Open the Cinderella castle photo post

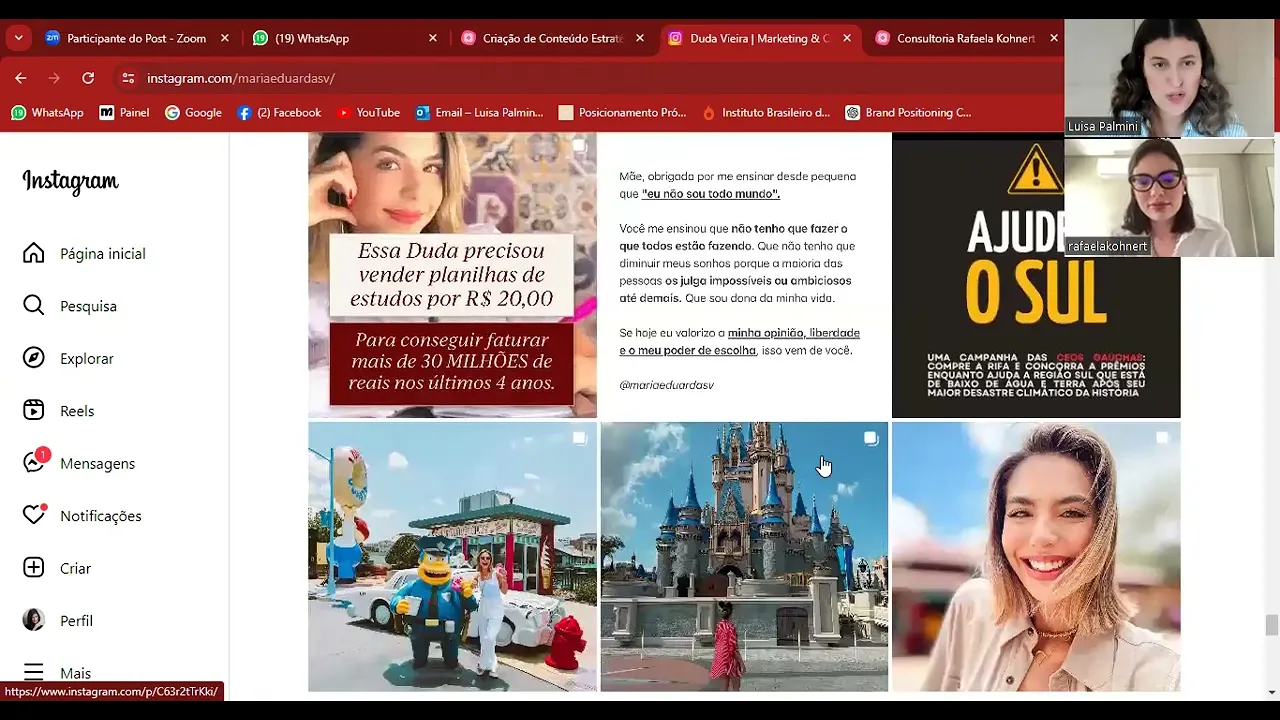(x=744, y=556)
